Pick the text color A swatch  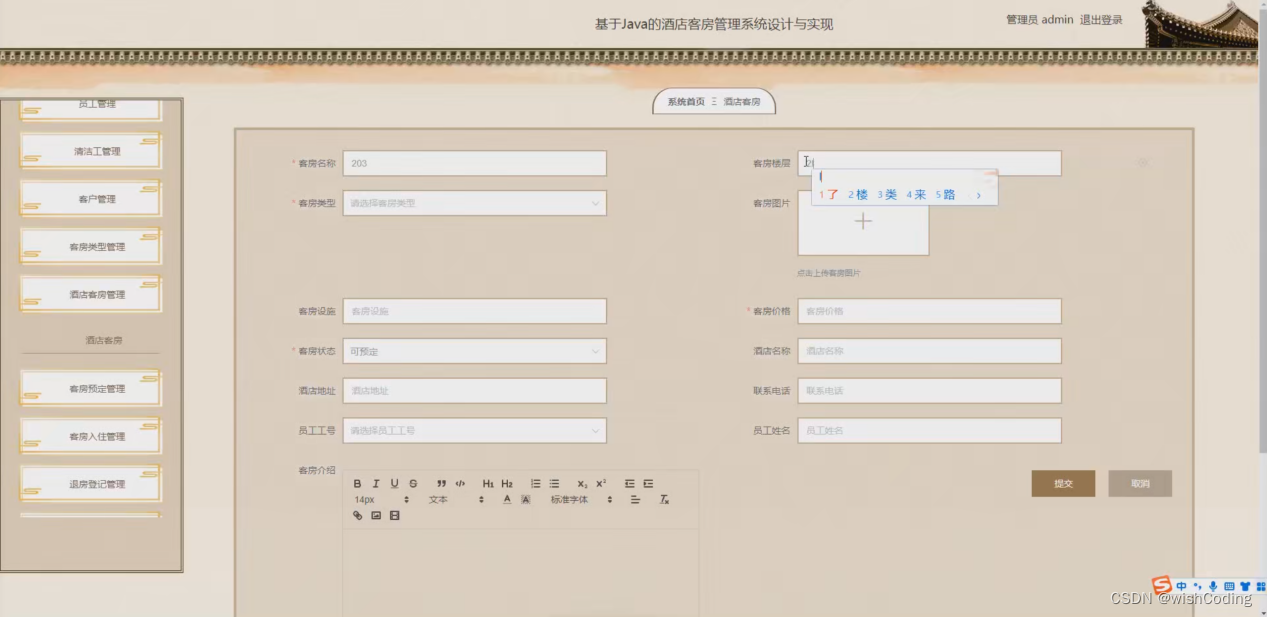click(507, 500)
